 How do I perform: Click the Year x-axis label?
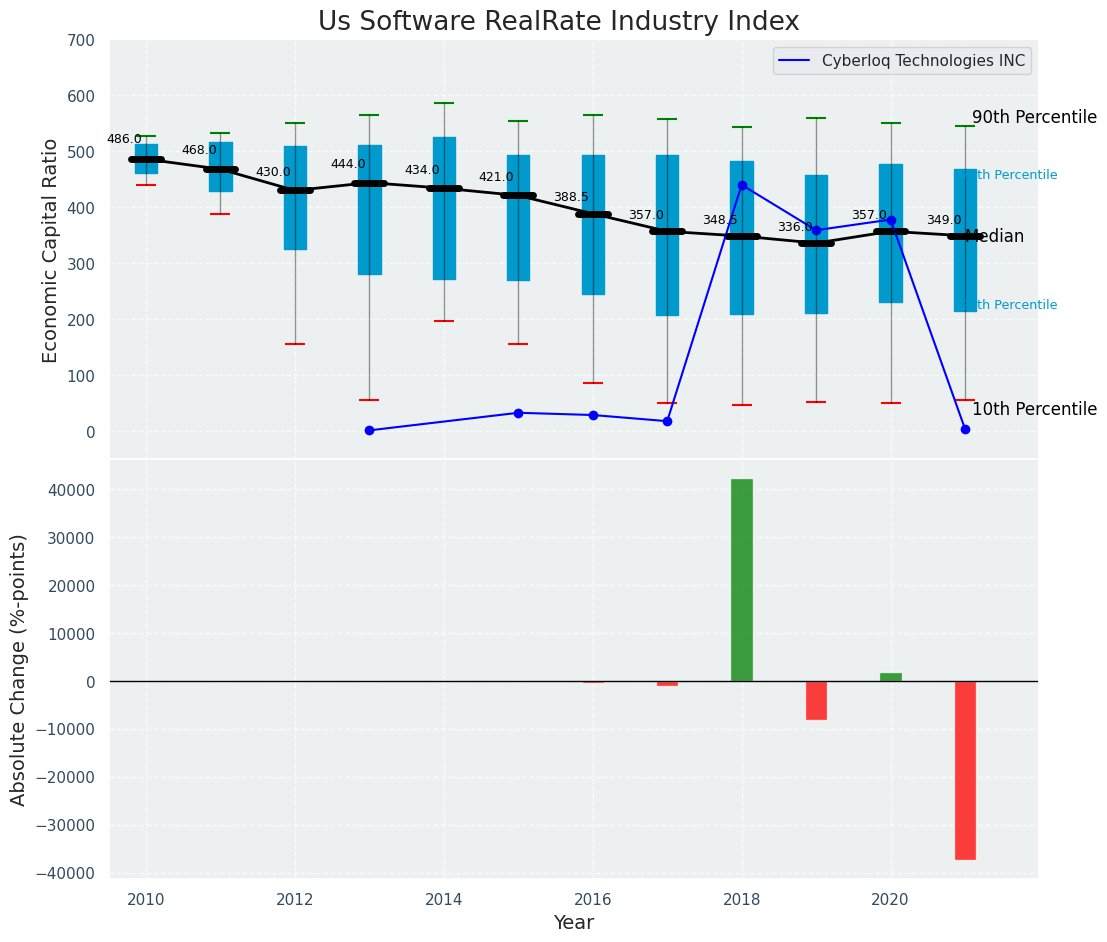pyautogui.click(x=573, y=922)
